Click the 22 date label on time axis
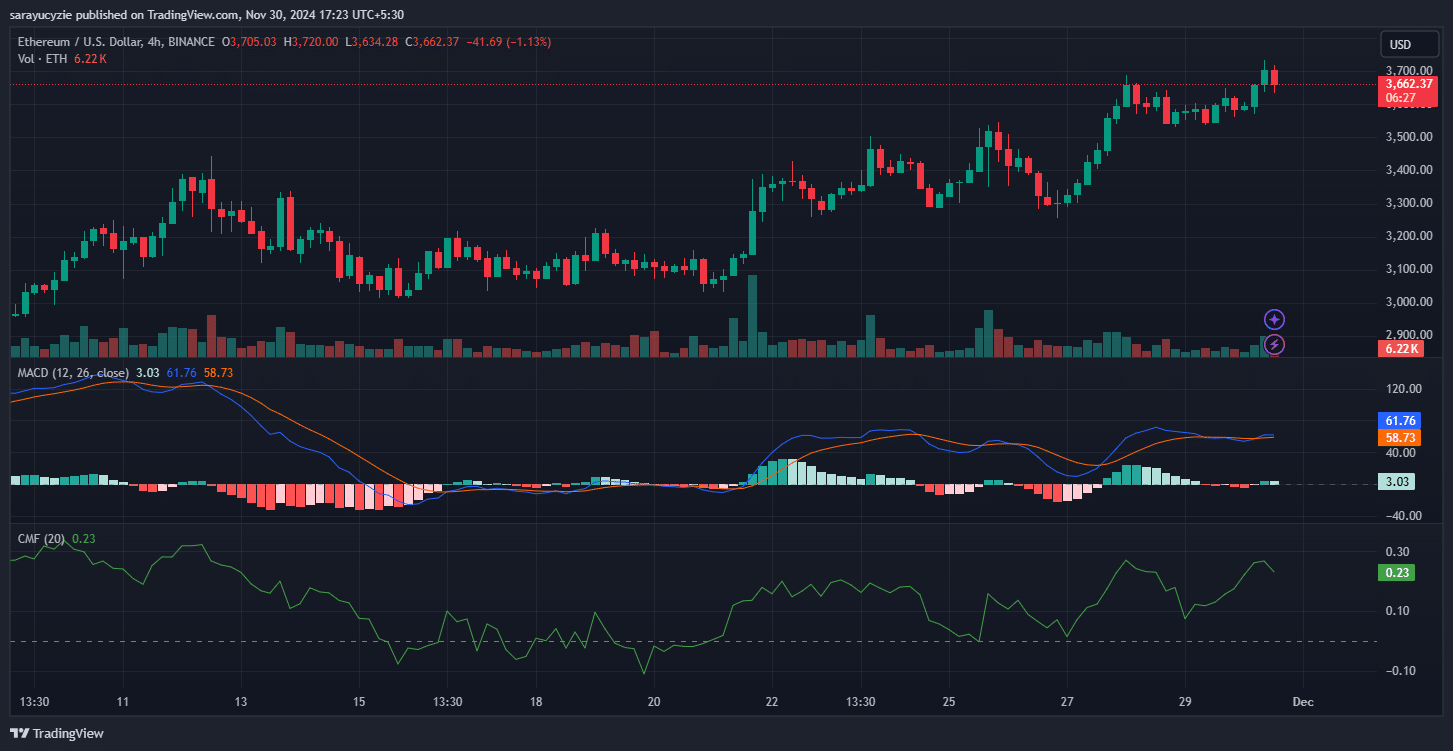 click(771, 702)
